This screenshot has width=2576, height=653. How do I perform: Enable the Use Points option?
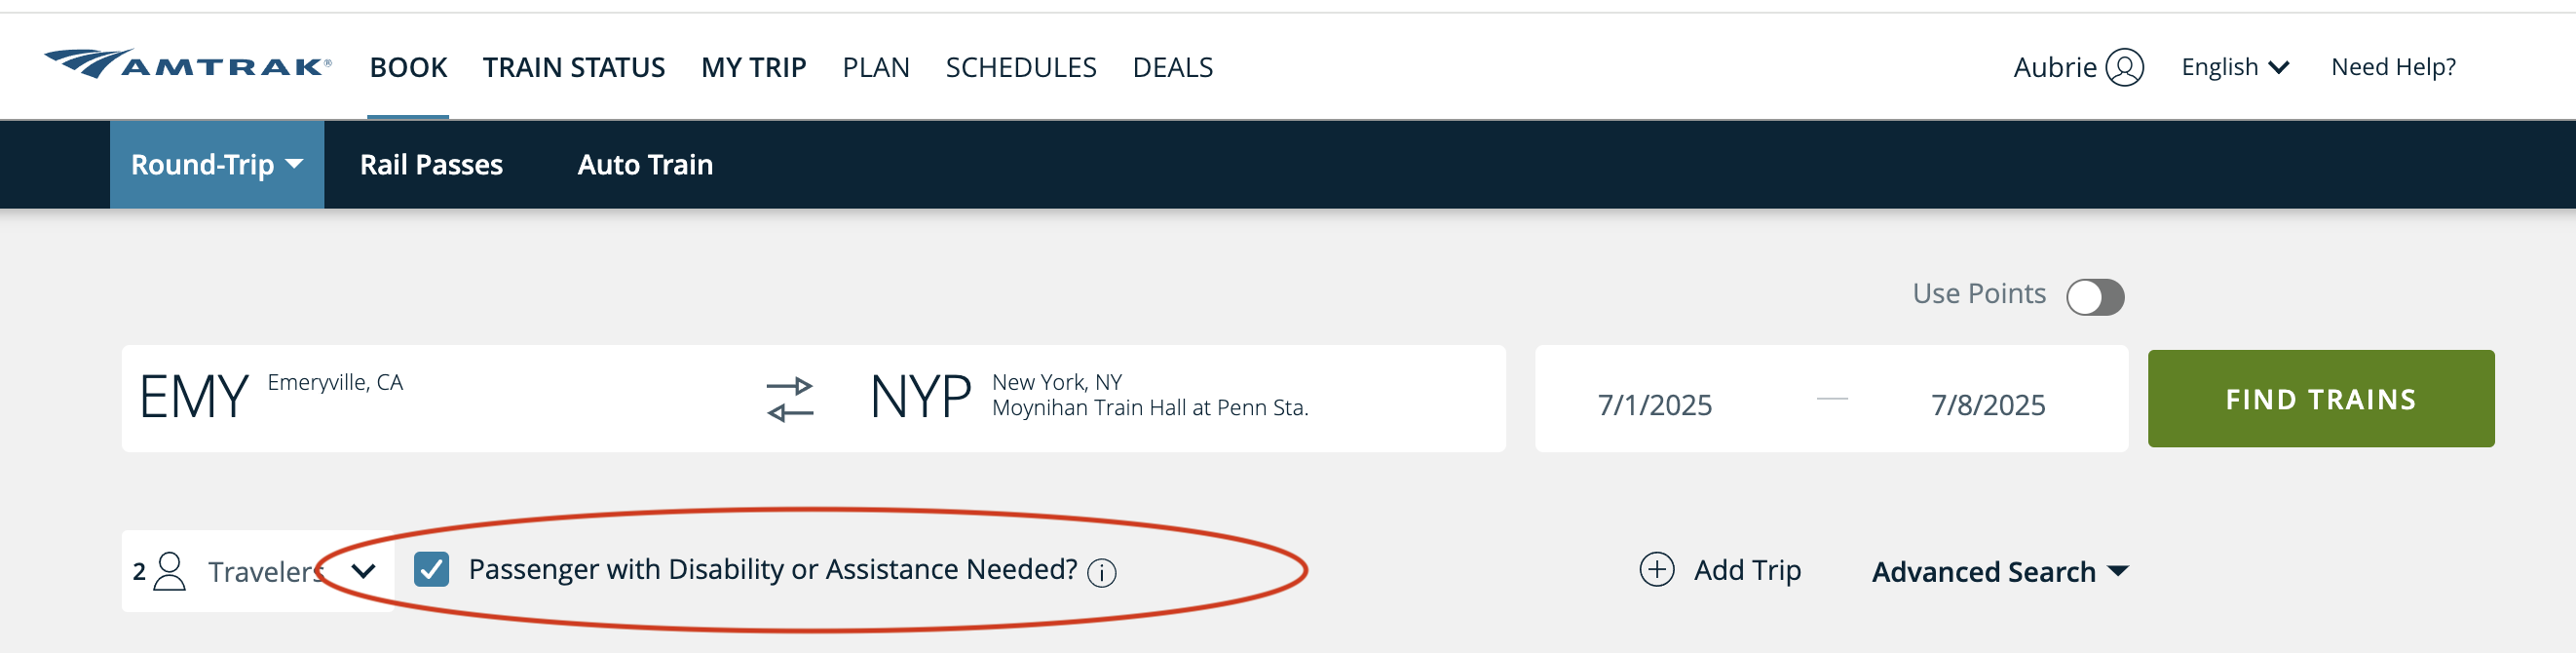(2096, 295)
